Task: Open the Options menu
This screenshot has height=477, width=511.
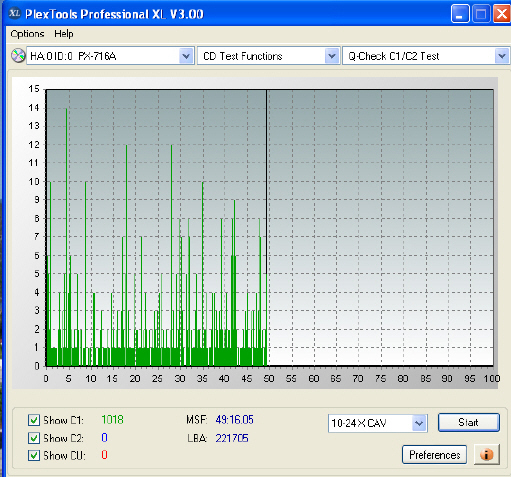Action: pos(27,34)
